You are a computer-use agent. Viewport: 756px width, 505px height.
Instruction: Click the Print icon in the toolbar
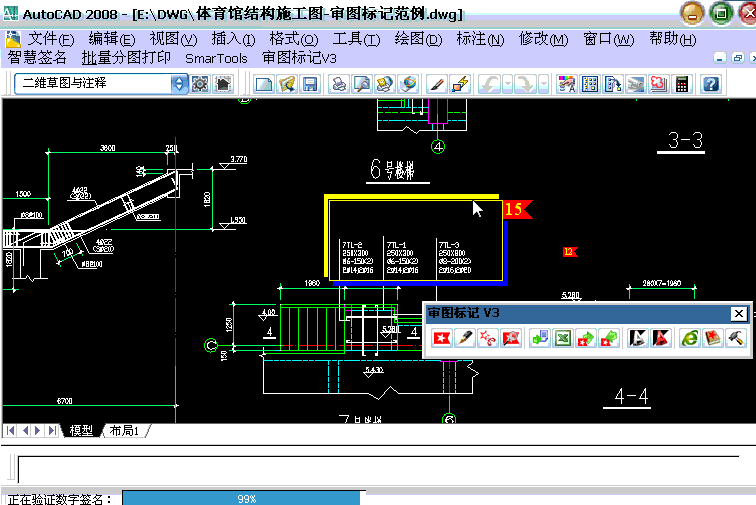coord(339,84)
